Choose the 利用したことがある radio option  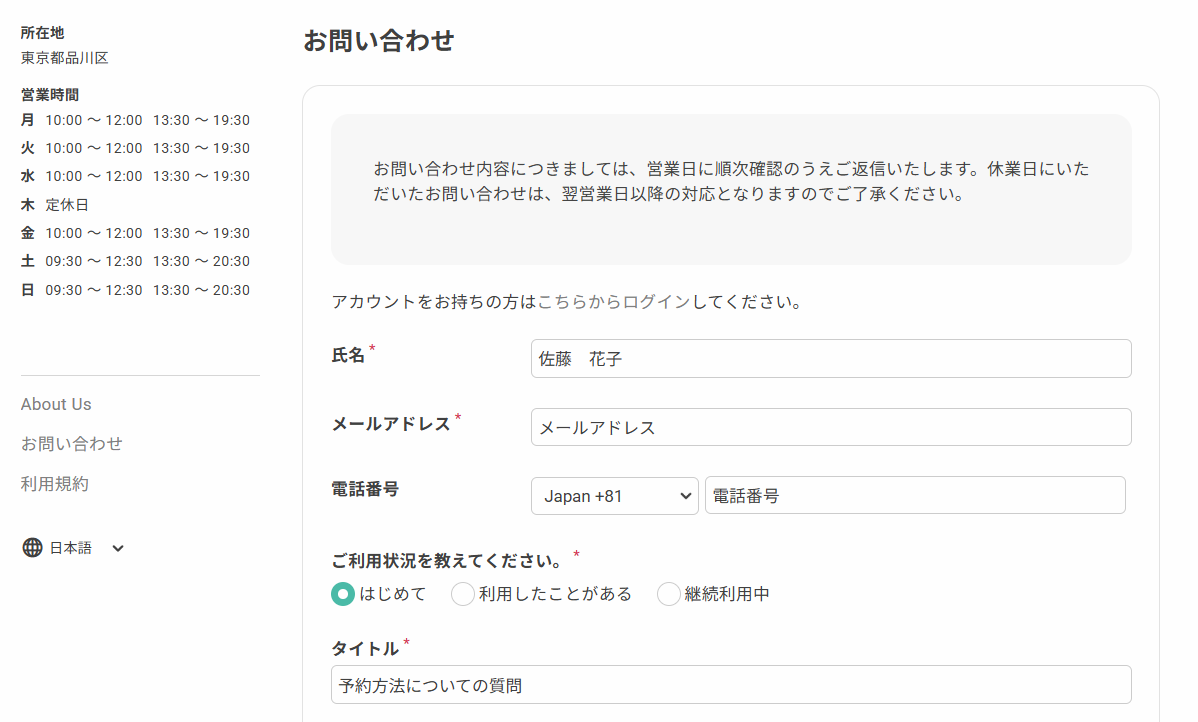click(x=463, y=594)
